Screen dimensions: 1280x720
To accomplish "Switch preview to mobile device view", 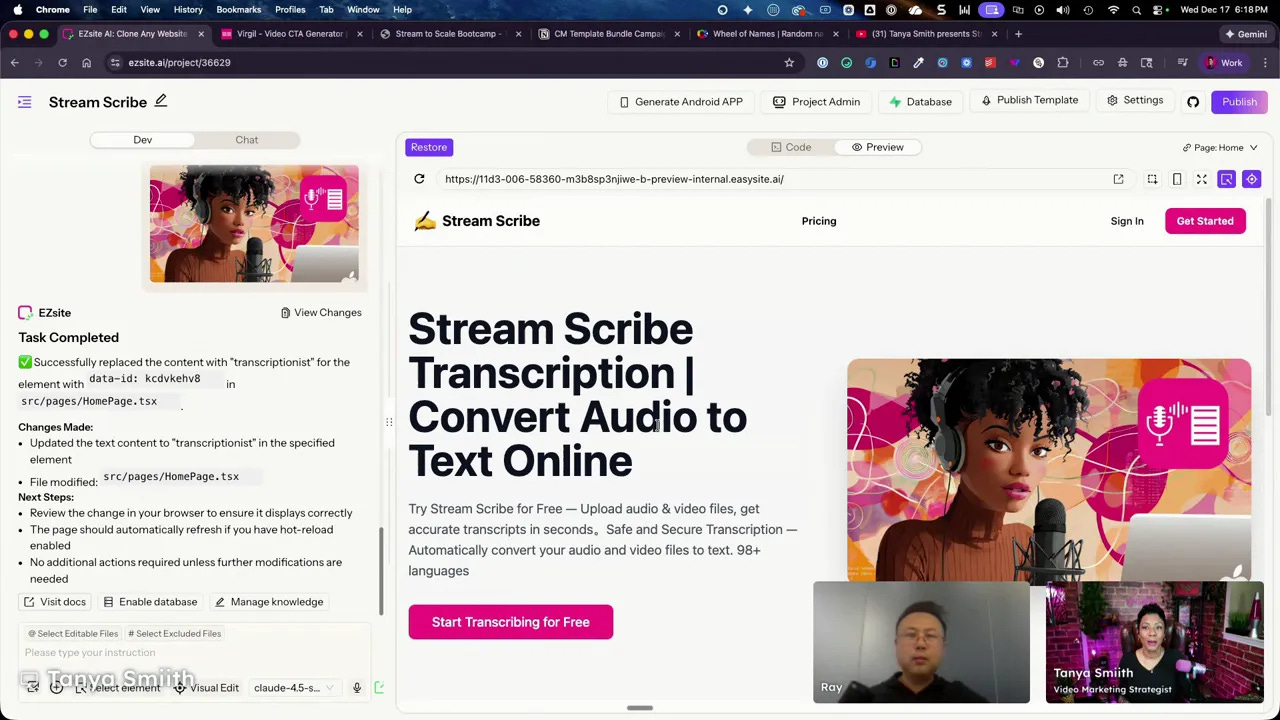I will [1177, 179].
